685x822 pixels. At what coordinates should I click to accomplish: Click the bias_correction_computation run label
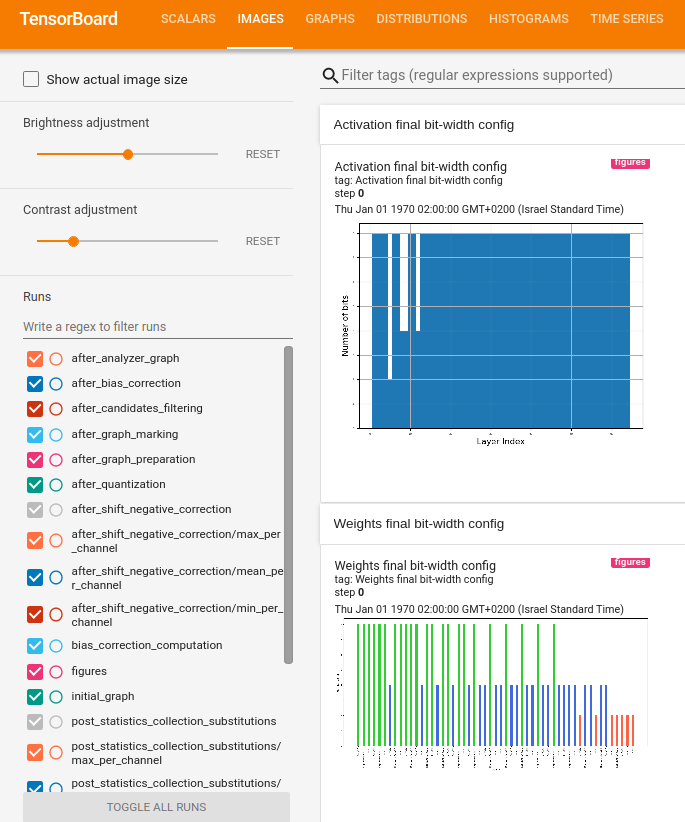point(147,645)
